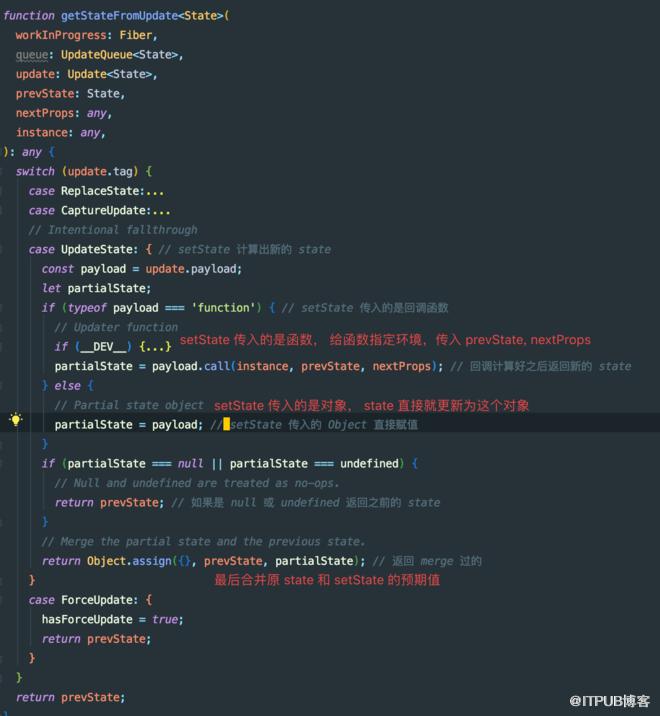Screen dimensions: 660x716
Task: Expand the folded CaptureUpdate case ellipsis
Action: [161, 213]
